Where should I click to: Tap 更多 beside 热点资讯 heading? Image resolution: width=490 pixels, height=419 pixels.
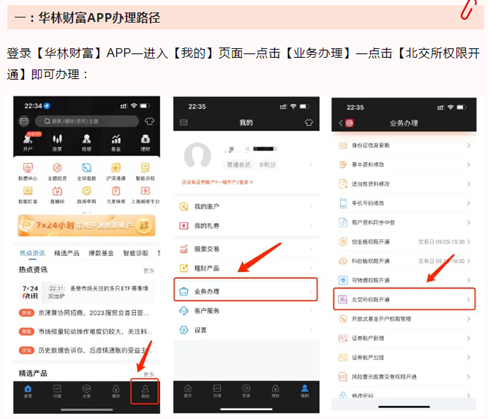pos(149,270)
